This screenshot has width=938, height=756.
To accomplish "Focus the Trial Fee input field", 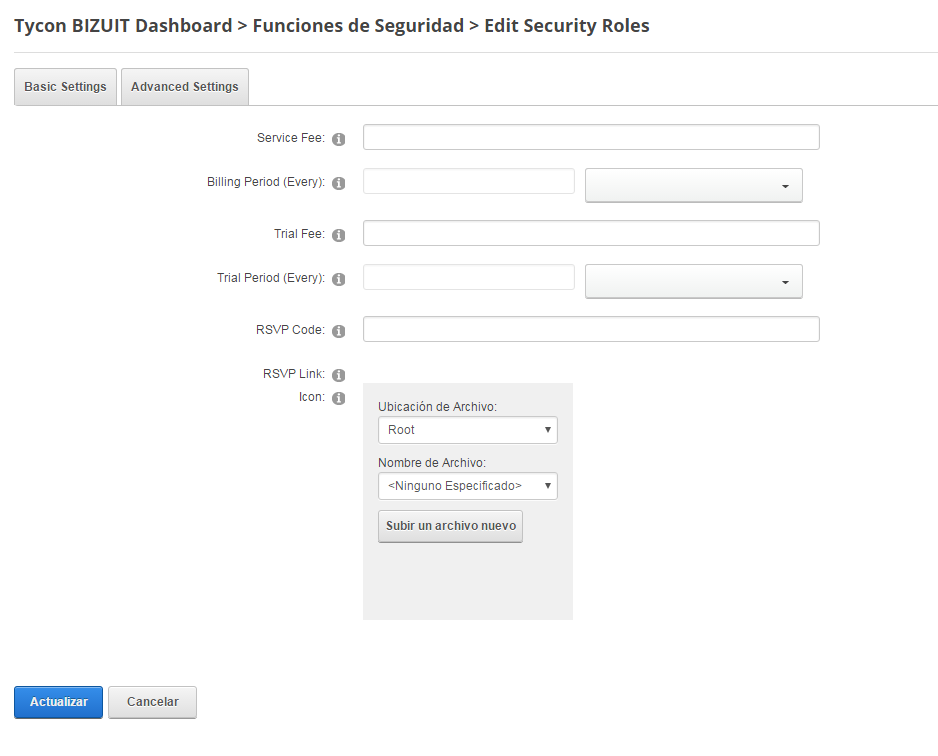I will (591, 233).
